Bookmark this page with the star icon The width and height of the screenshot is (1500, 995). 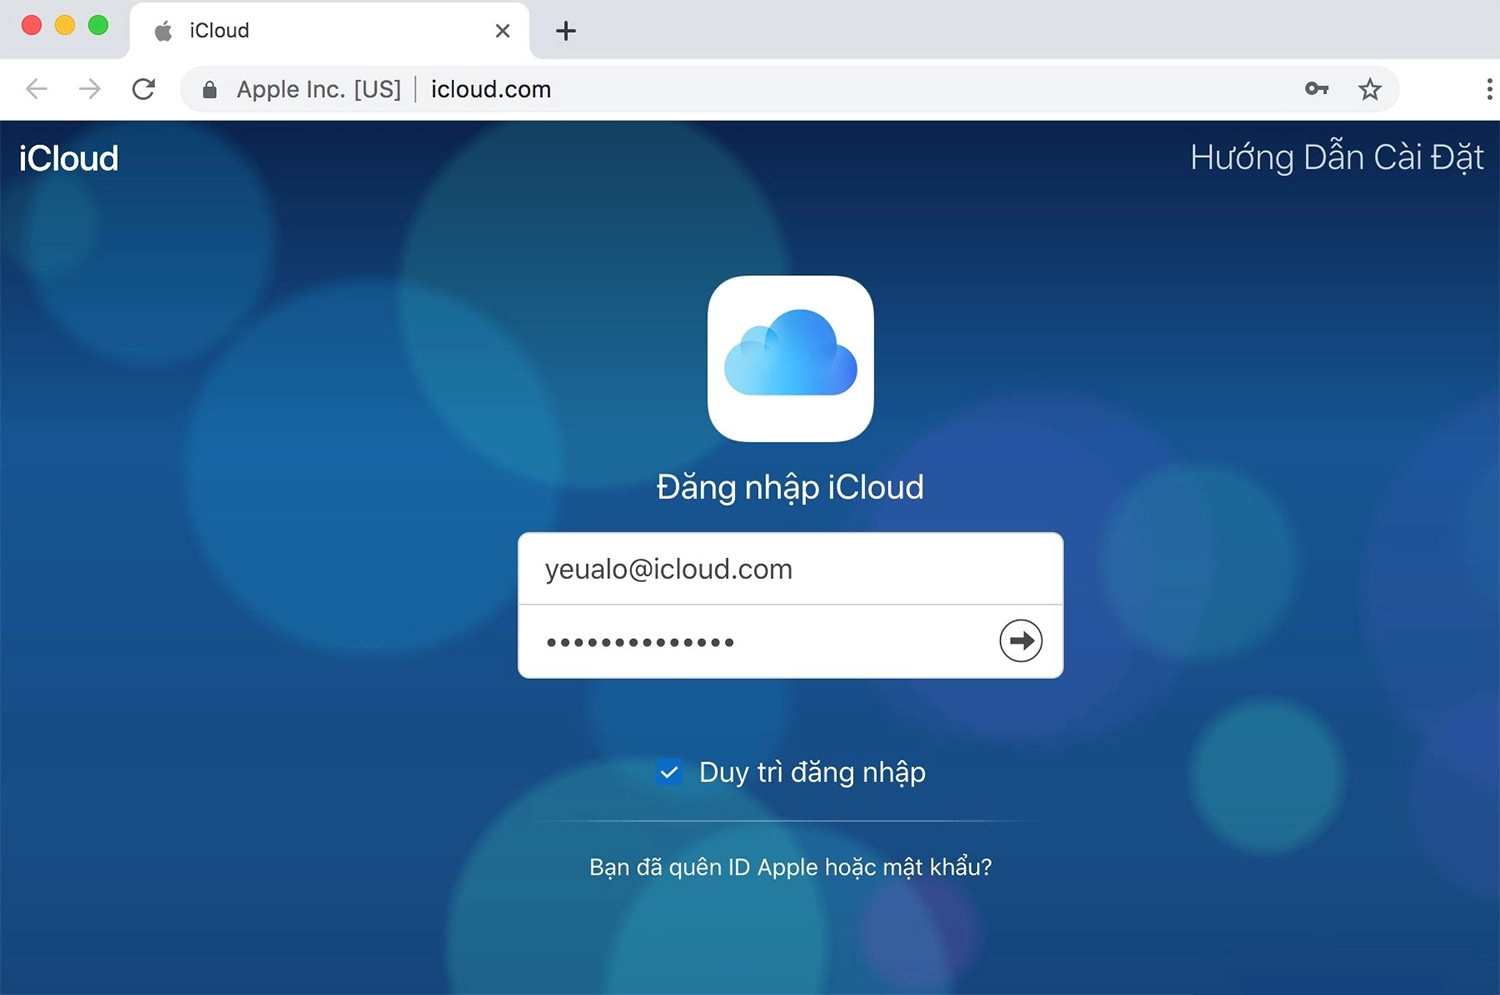point(1370,89)
